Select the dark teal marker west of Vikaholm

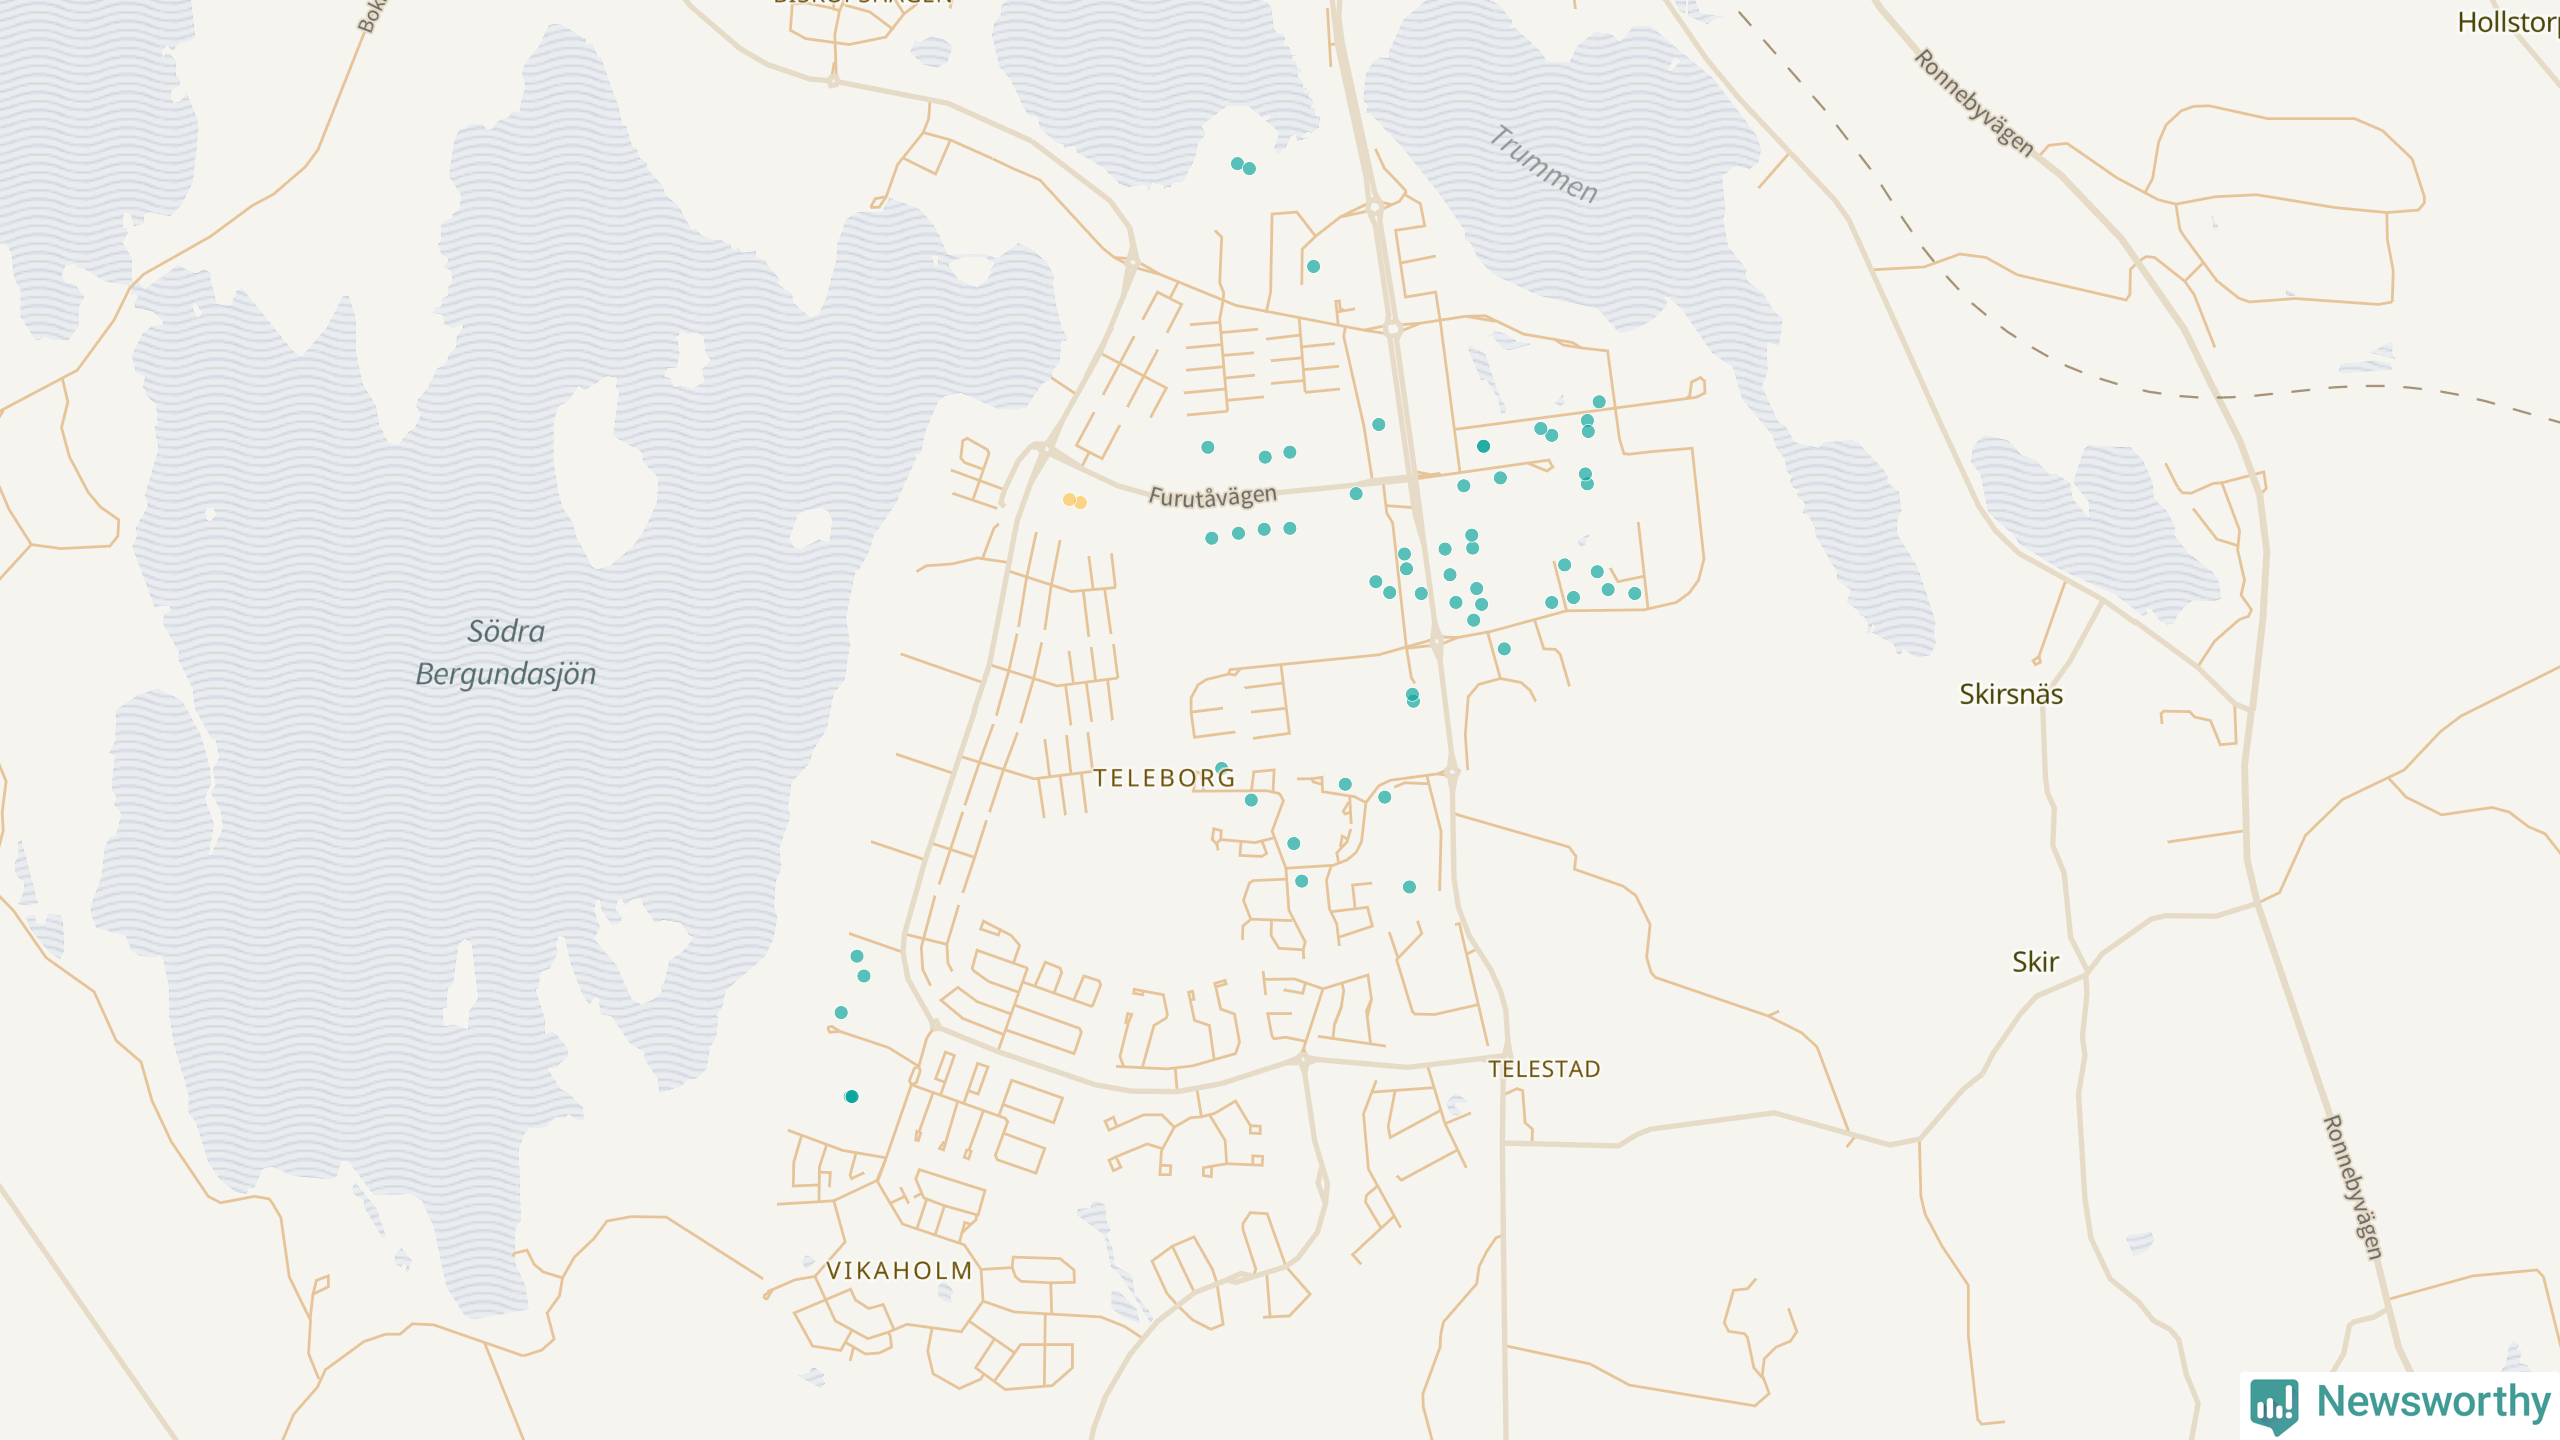pos(852,1096)
